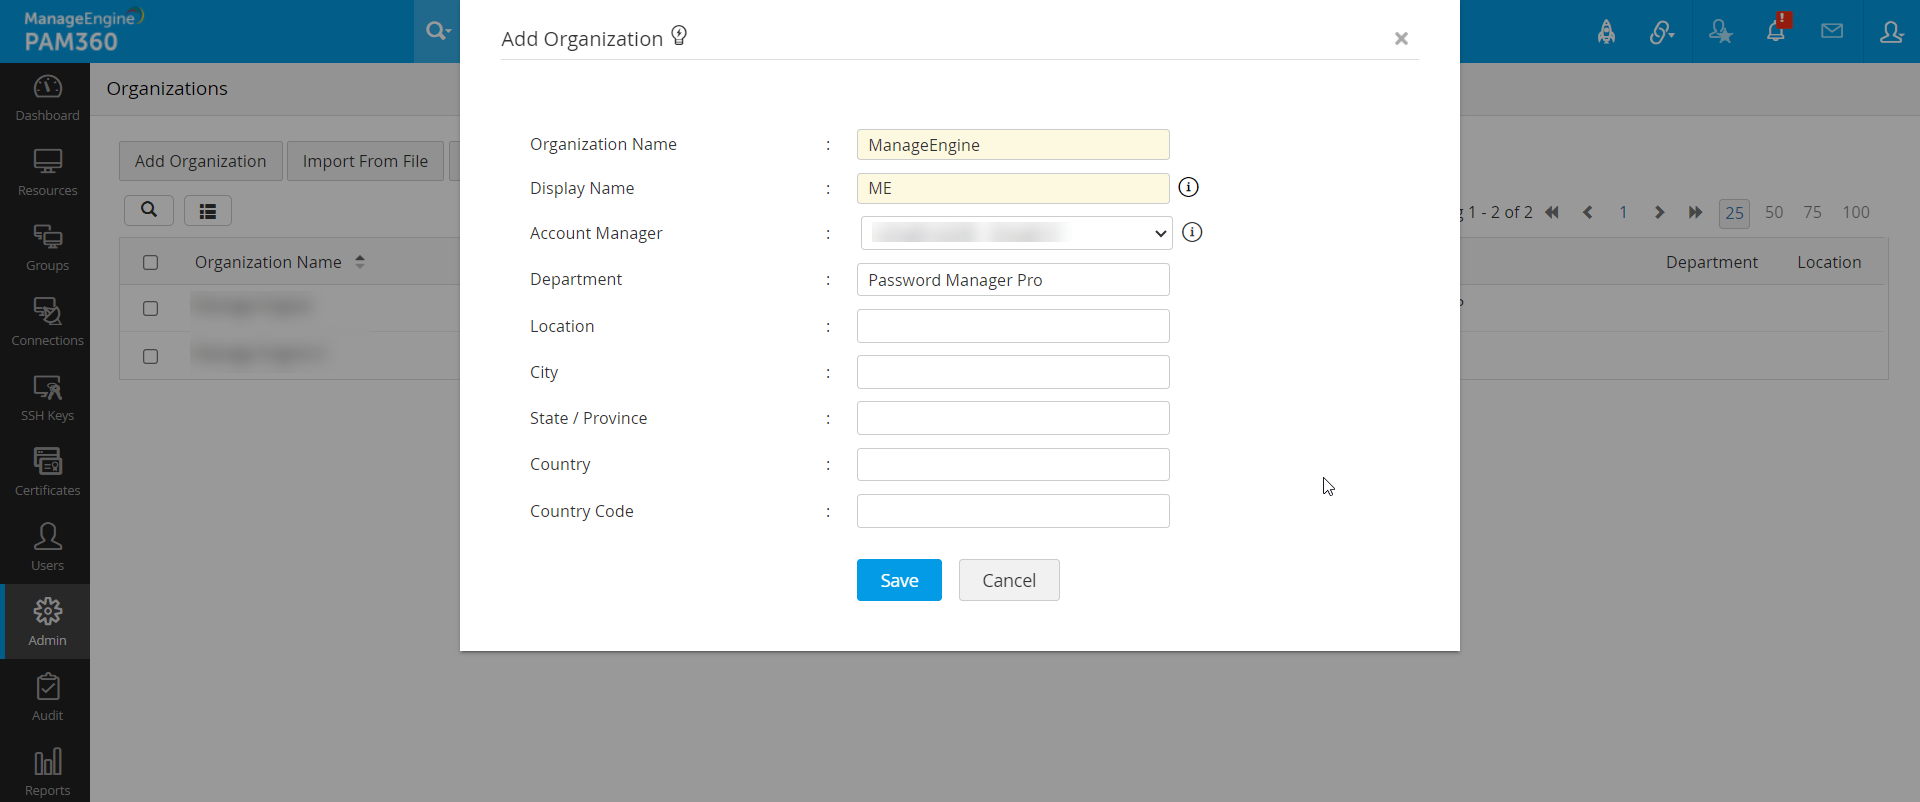
Task: Open the Users sidebar section
Action: point(47,548)
